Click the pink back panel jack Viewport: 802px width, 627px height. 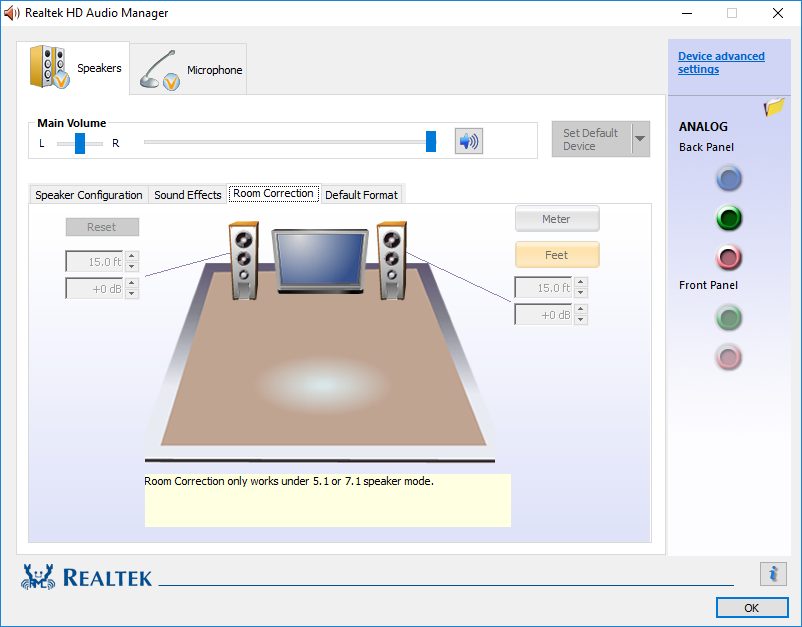tap(729, 257)
